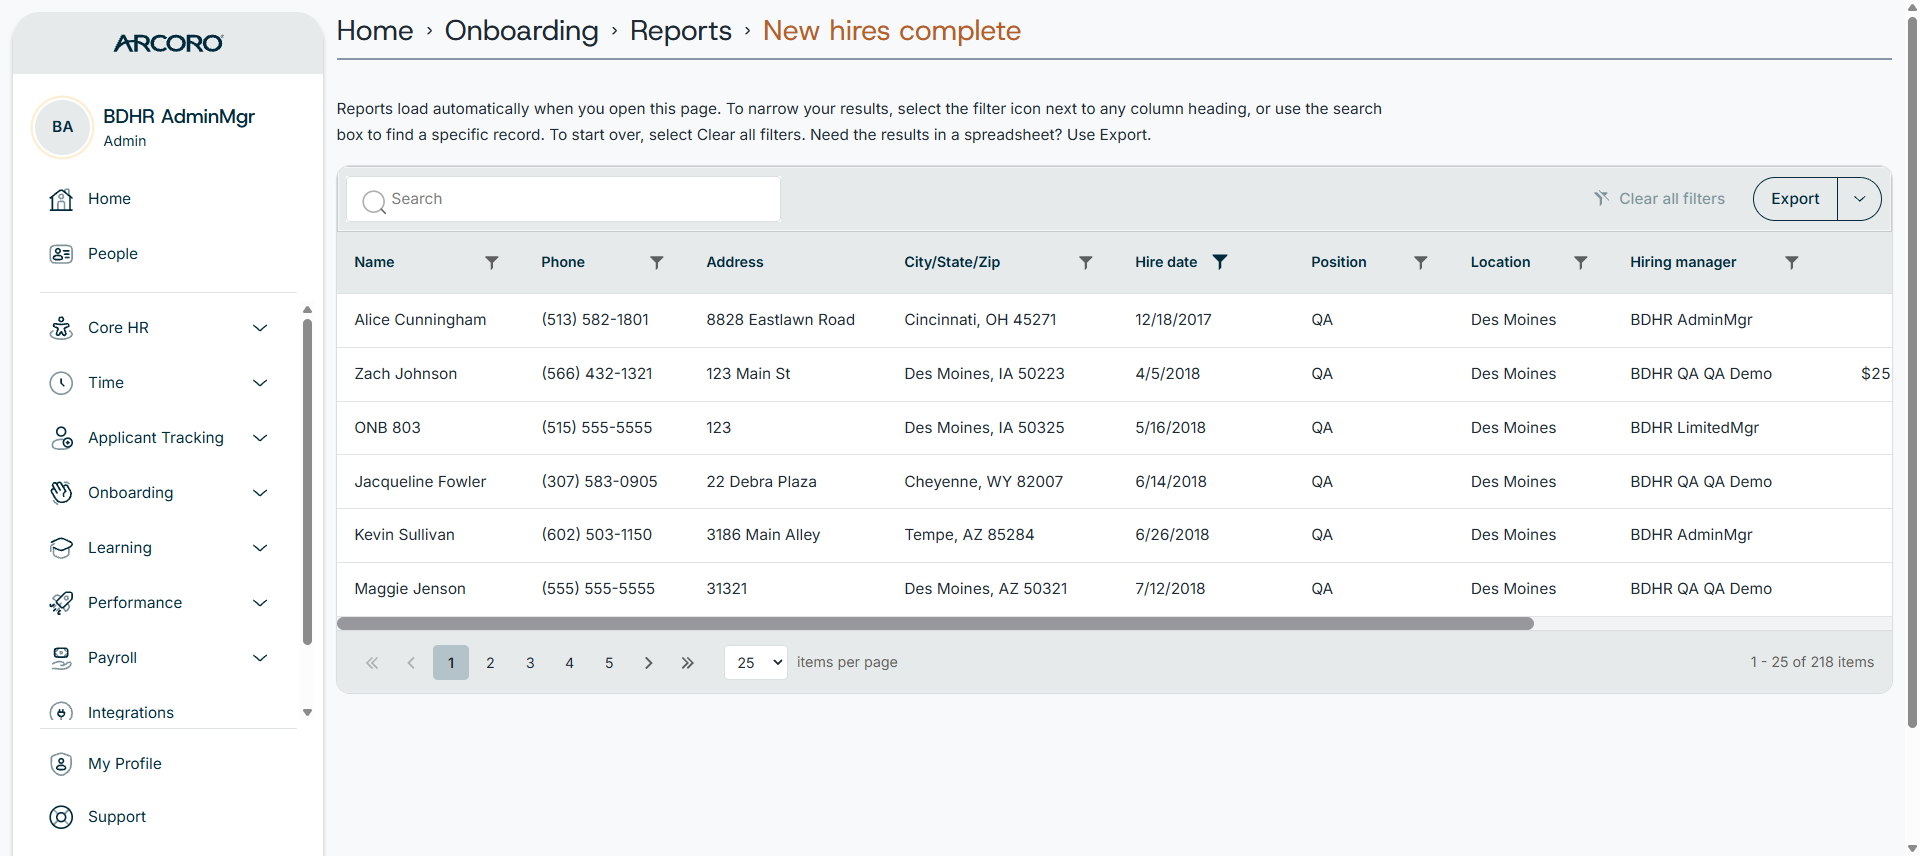Click Clear all filters
This screenshot has width=1920, height=856.
click(x=1660, y=199)
